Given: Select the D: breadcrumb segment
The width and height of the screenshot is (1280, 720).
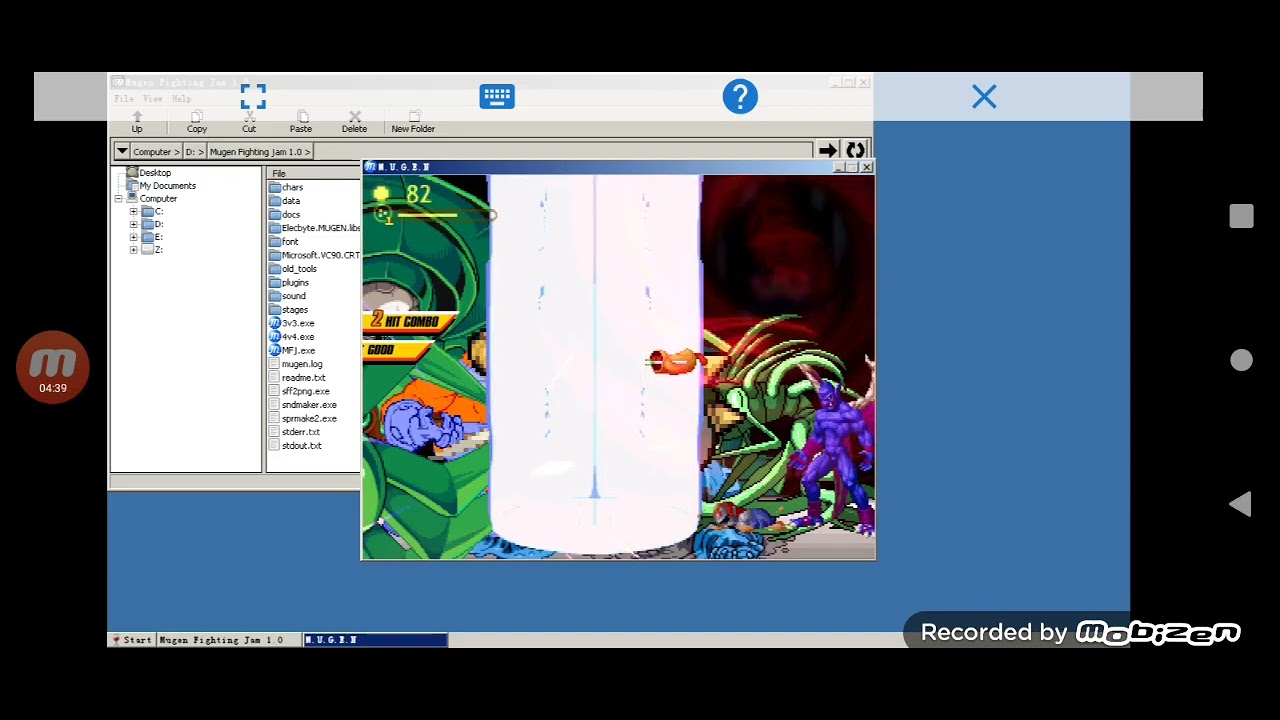Looking at the screenshot, I should coord(194,152).
